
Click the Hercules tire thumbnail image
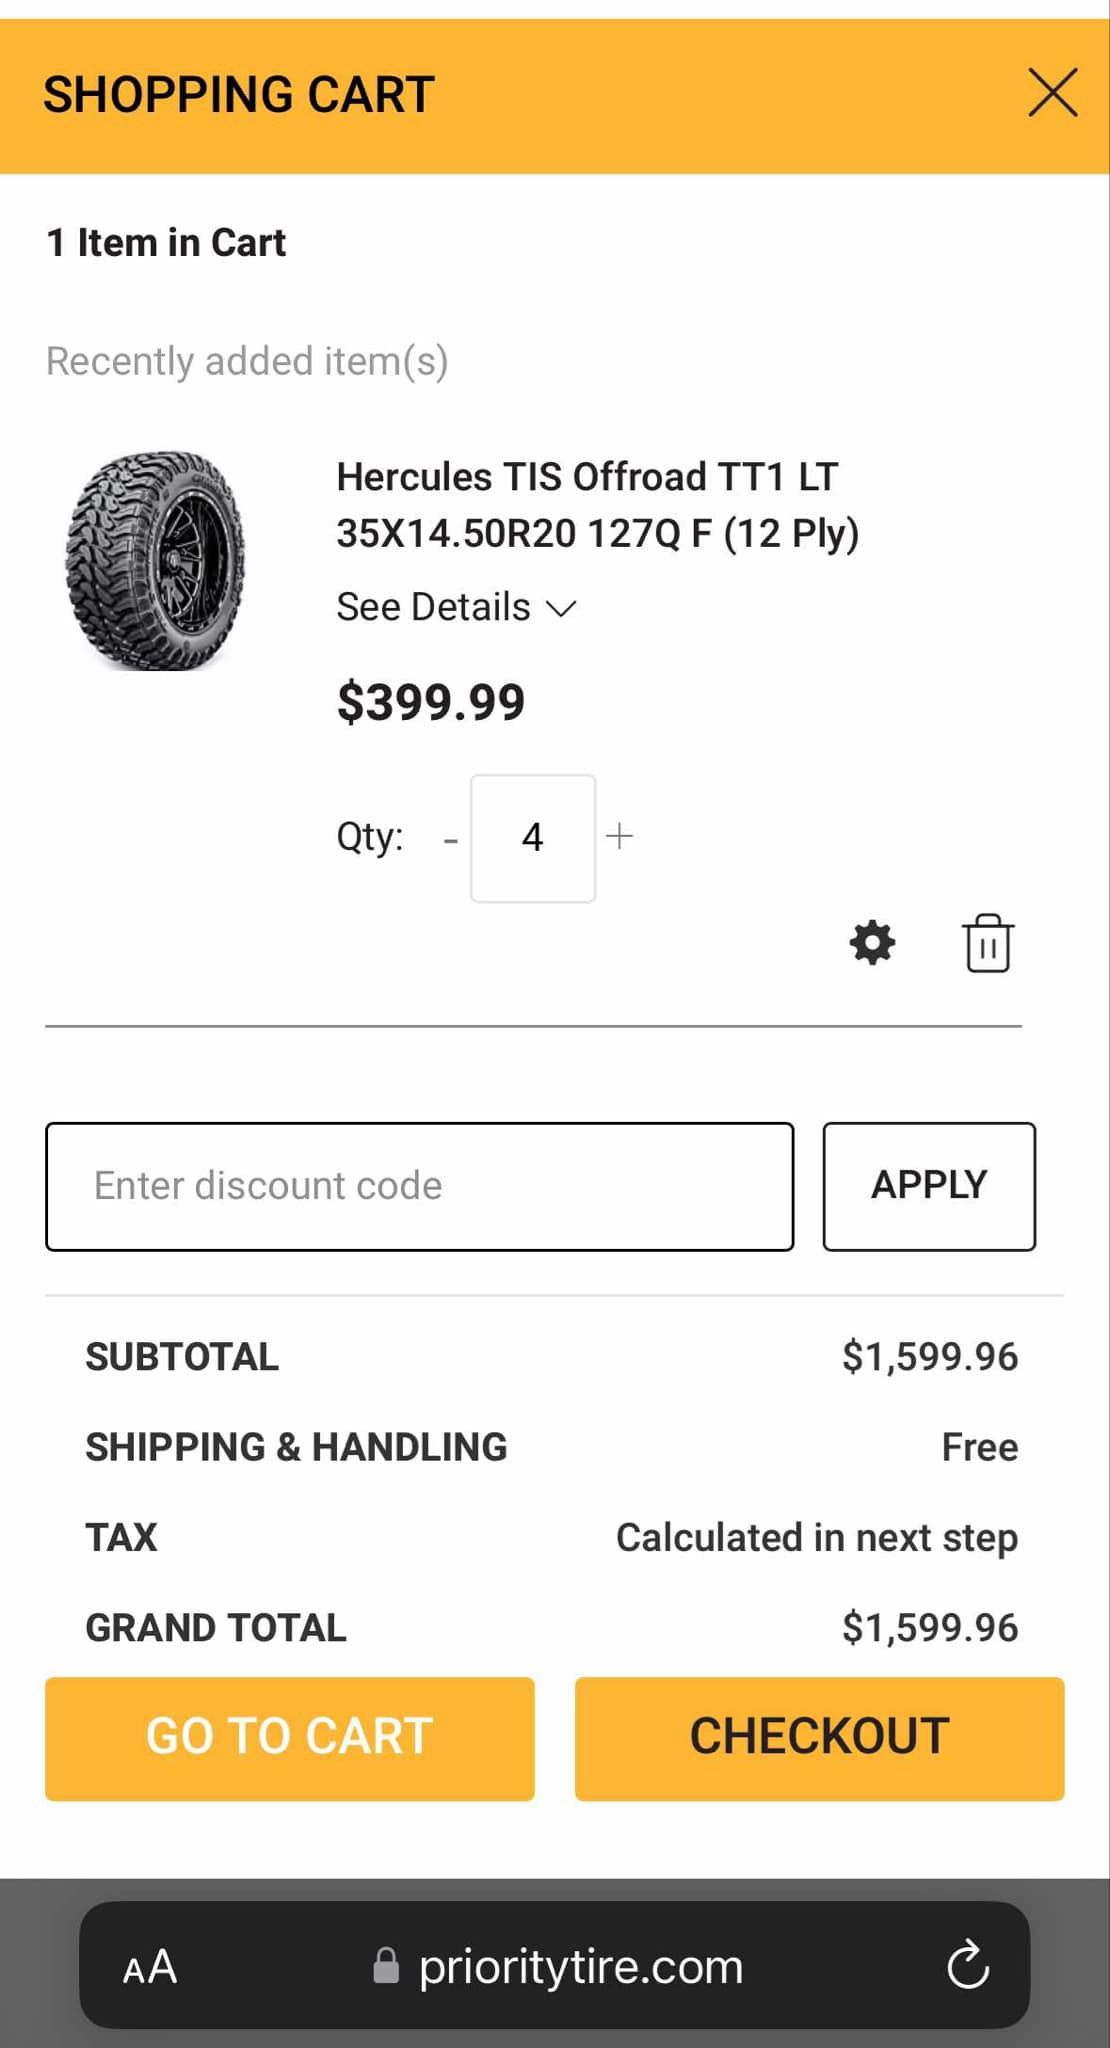click(156, 560)
